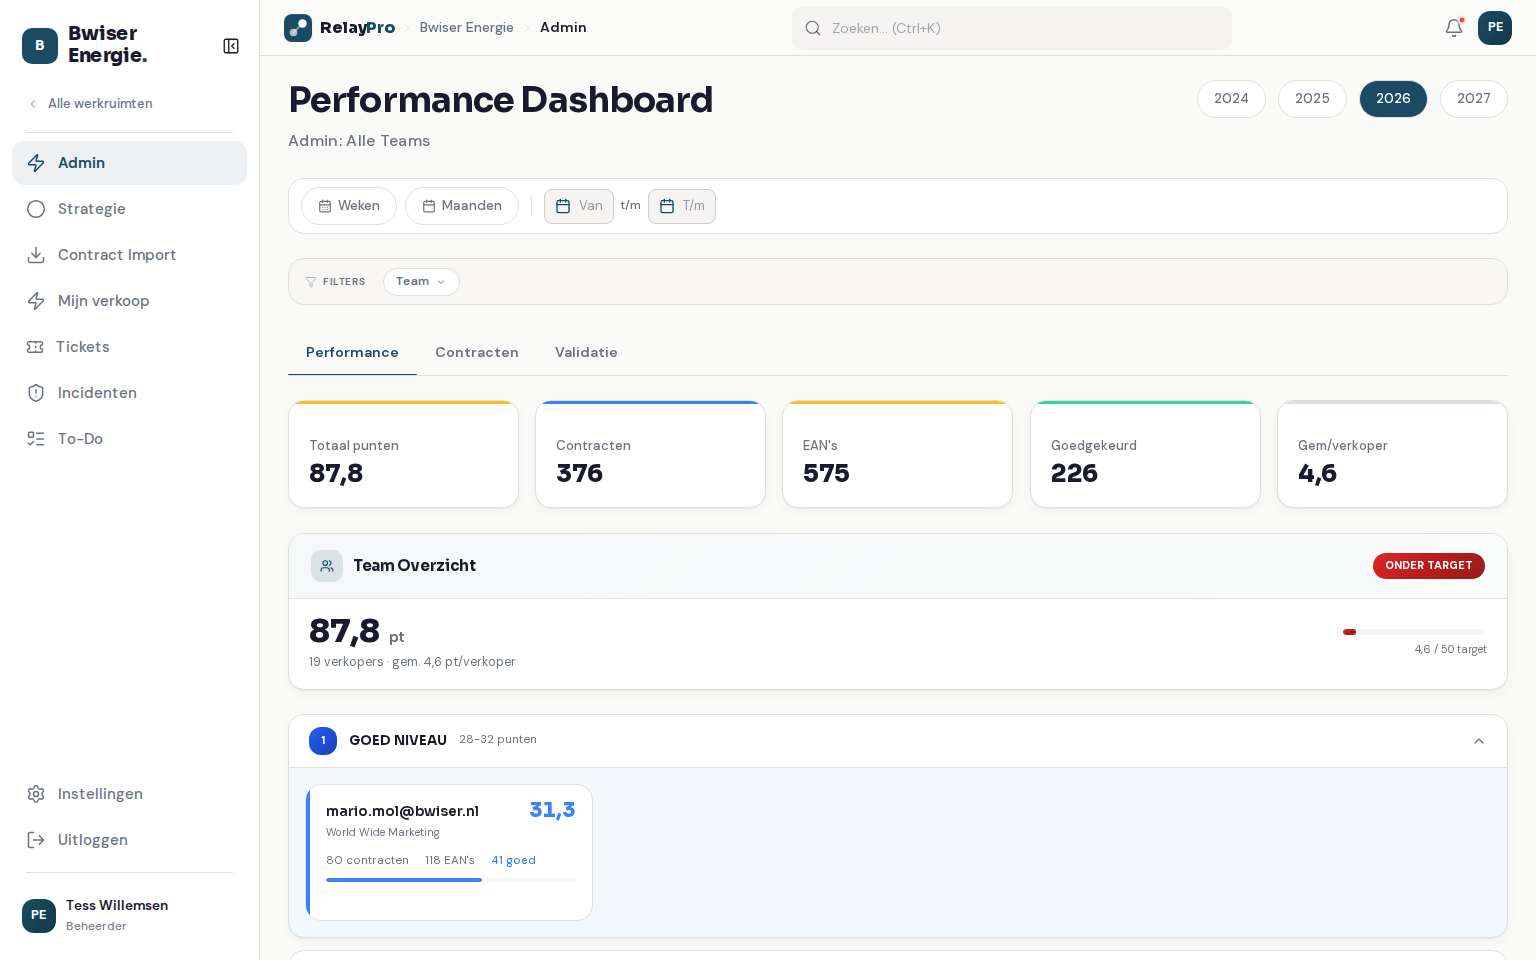Open Instellingen settings link
The image size is (1536, 960).
[x=129, y=794]
